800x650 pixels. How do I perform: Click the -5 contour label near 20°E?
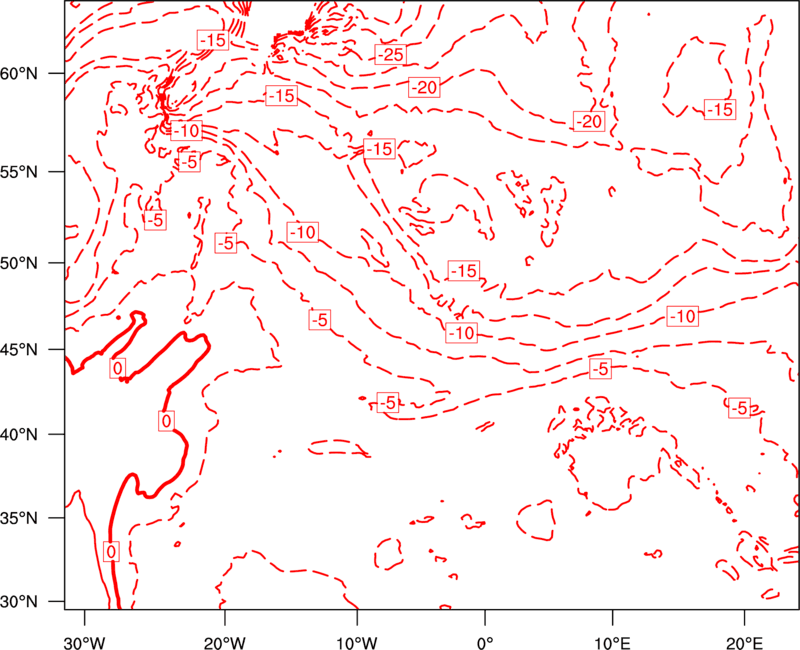pos(739,408)
